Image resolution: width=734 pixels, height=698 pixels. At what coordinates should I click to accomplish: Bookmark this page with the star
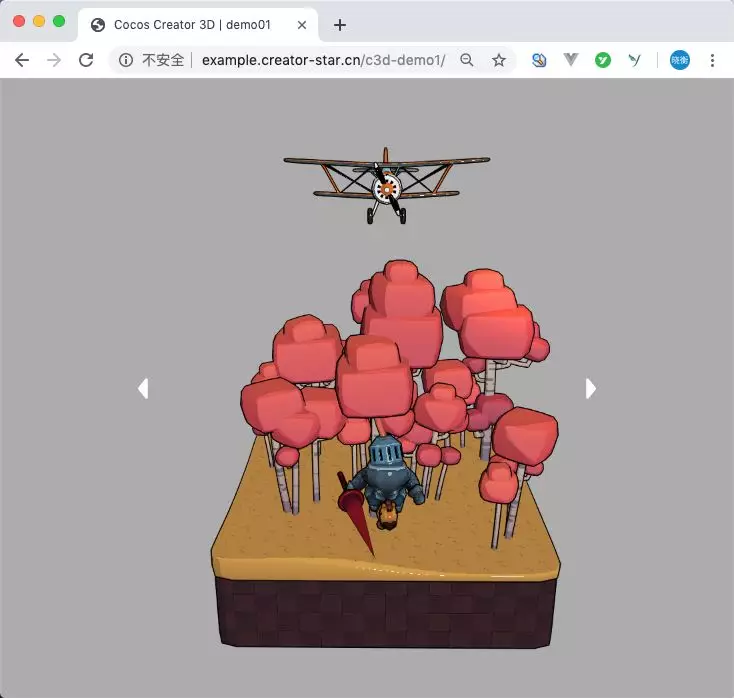[499, 60]
